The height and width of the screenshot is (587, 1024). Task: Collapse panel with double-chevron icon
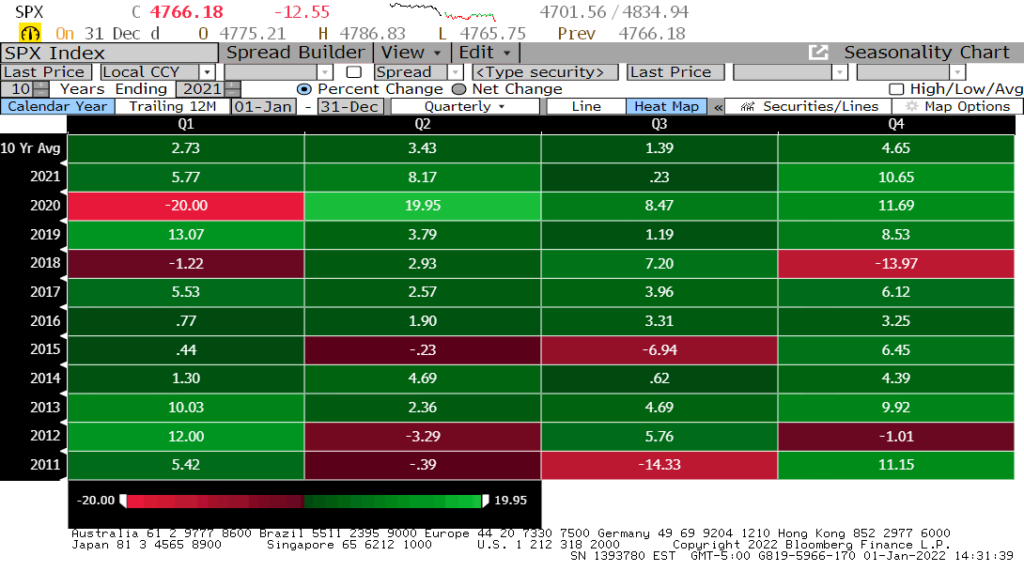point(718,107)
